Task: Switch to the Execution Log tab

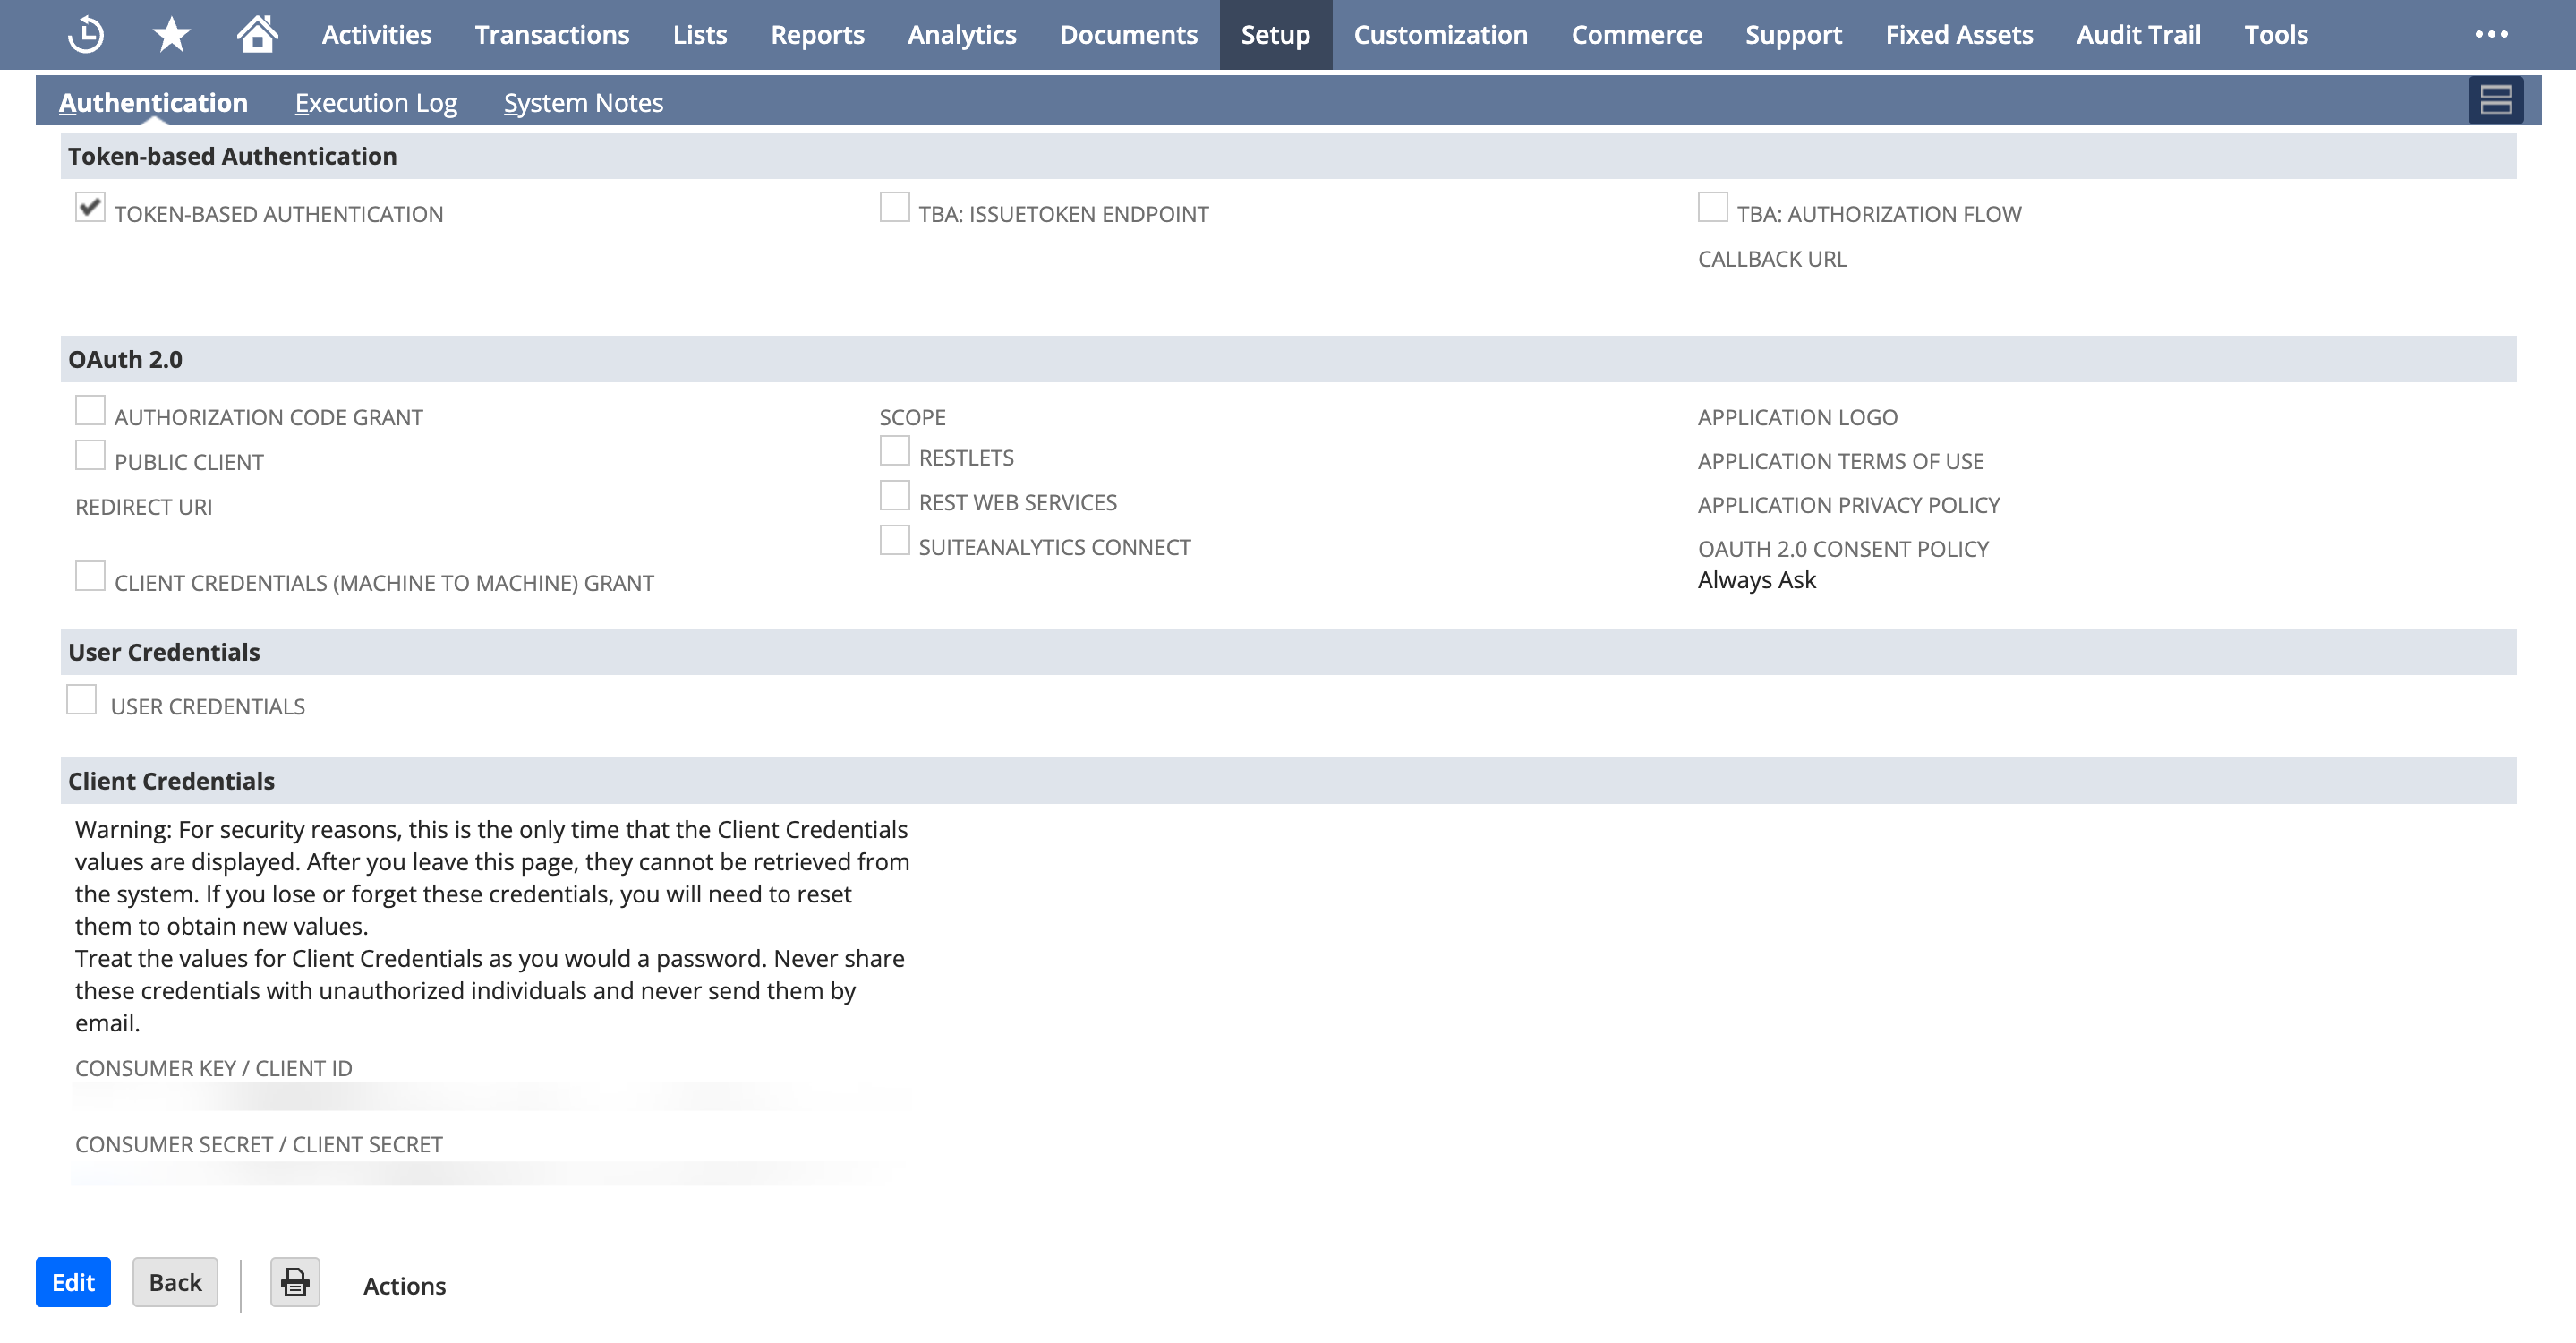Action: [x=375, y=102]
